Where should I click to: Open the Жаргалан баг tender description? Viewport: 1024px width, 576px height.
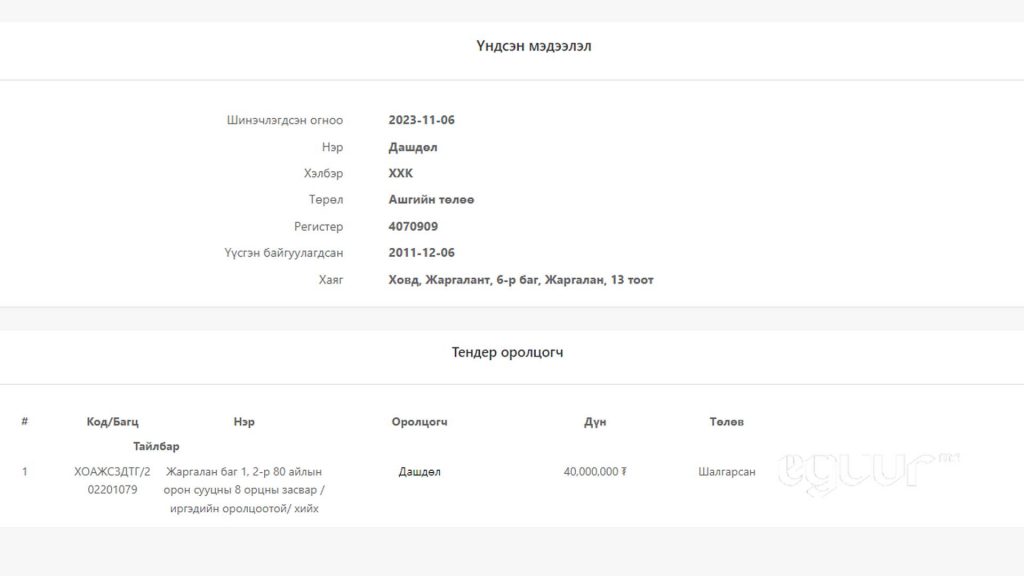click(244, 490)
